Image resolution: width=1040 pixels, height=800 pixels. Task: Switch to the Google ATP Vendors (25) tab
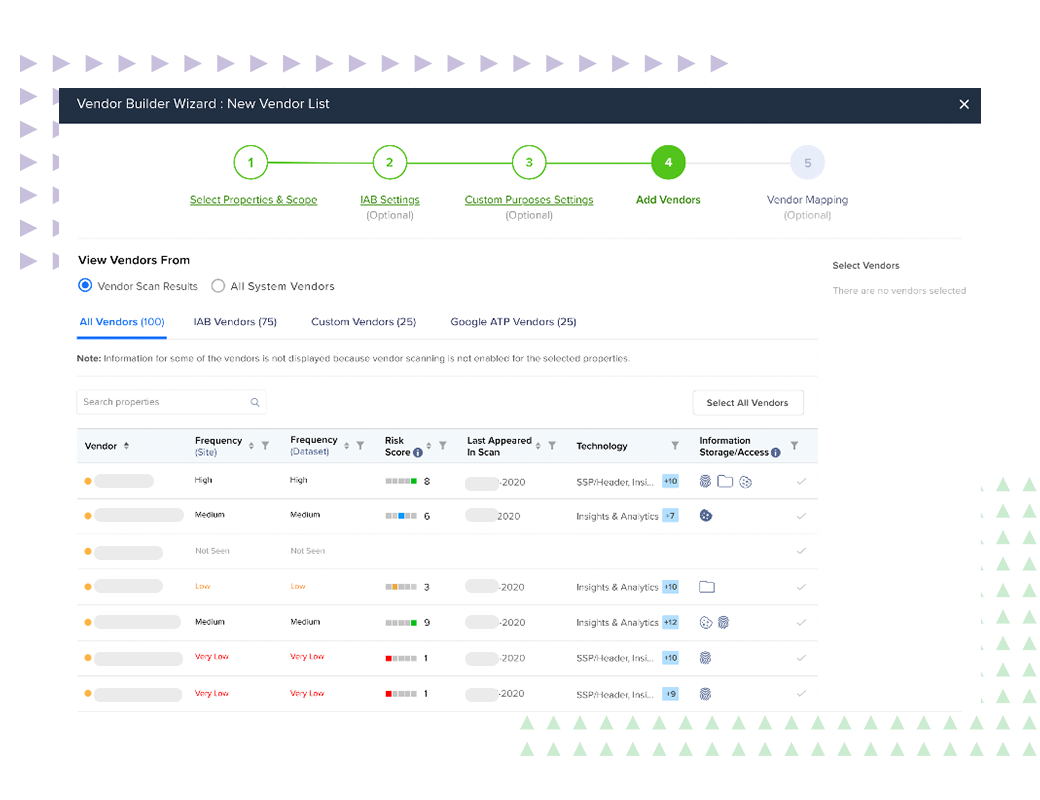coord(513,322)
